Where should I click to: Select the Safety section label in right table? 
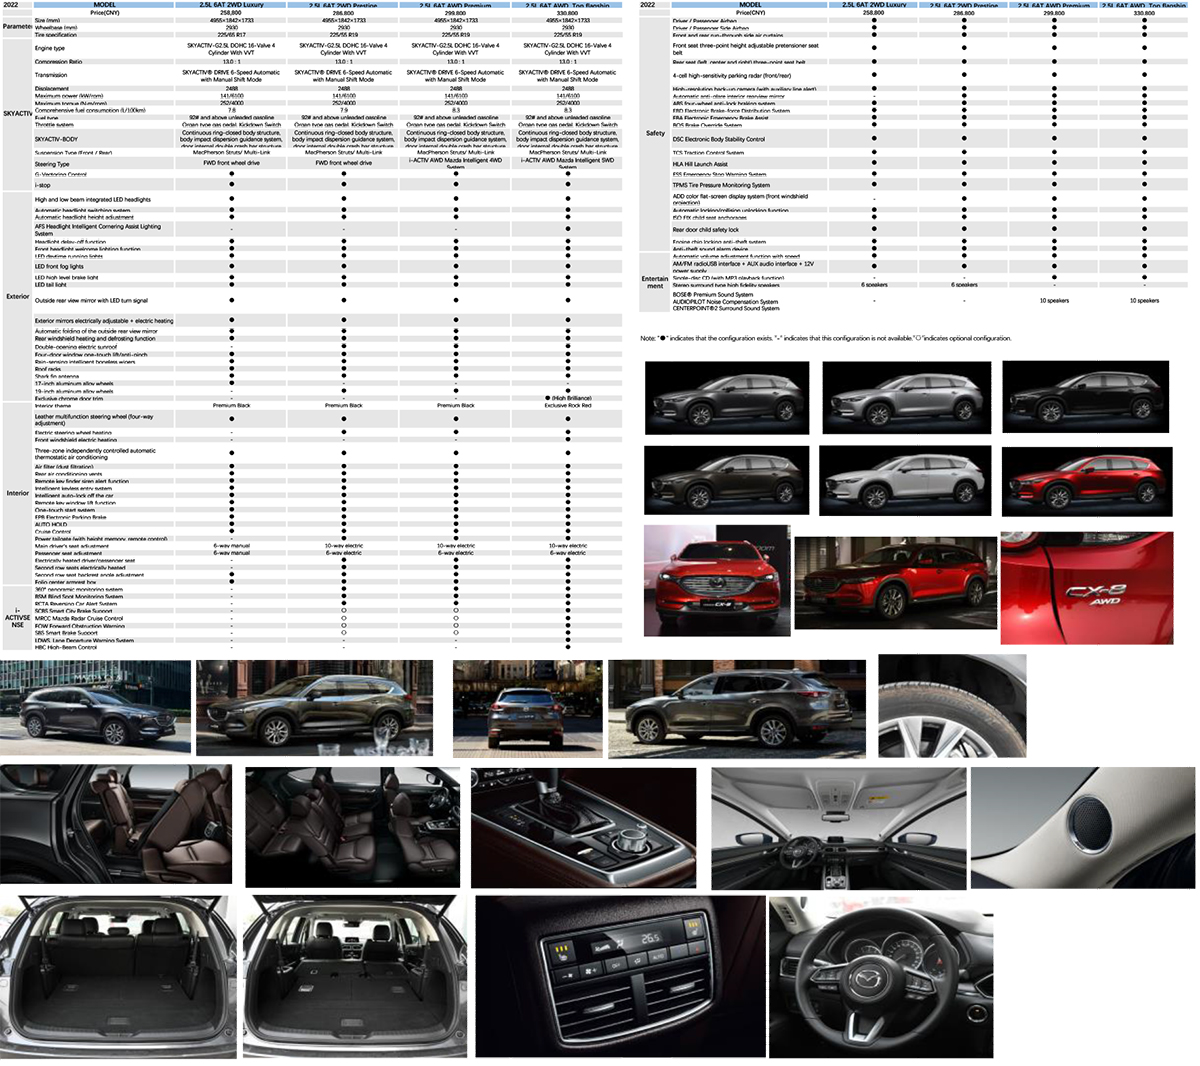(655, 133)
